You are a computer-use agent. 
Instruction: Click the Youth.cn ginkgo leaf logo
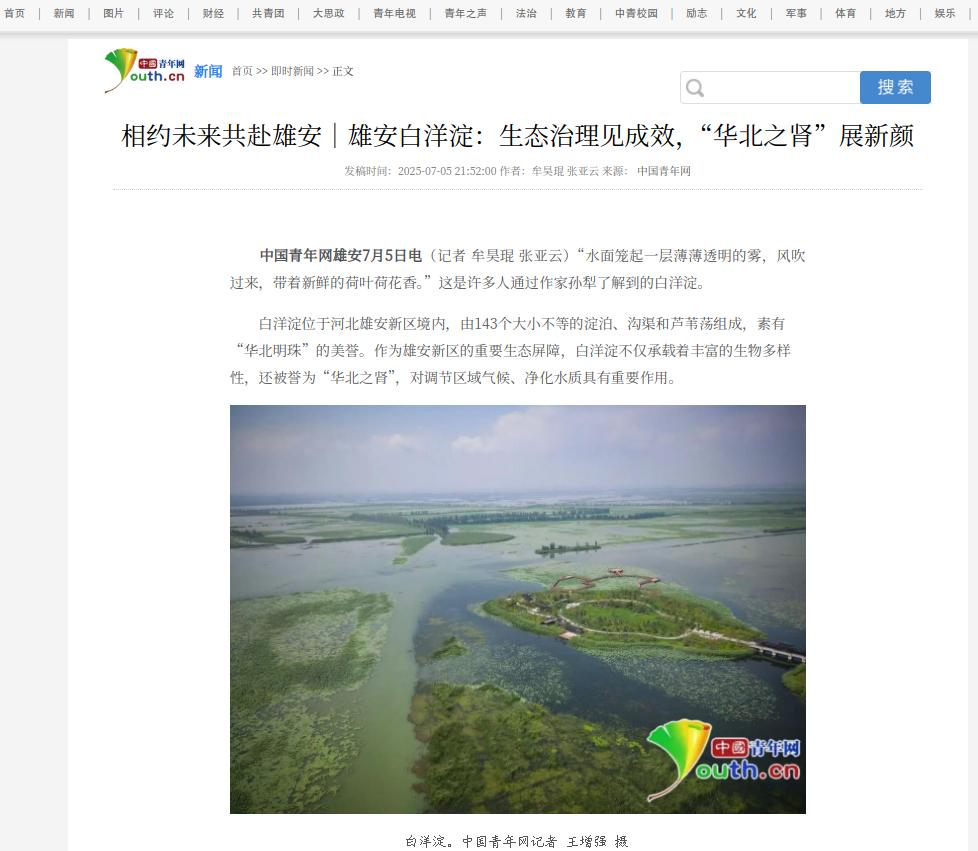145,71
